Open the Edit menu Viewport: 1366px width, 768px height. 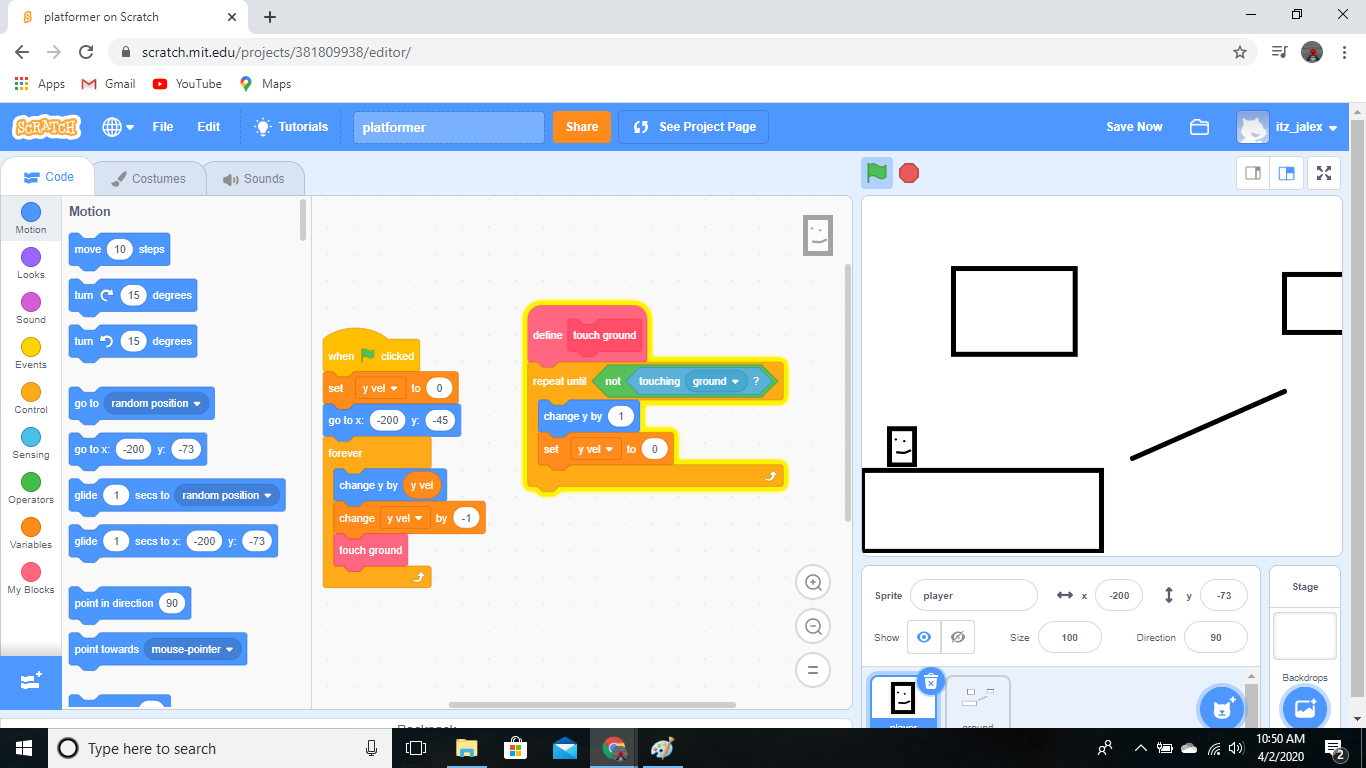208,127
